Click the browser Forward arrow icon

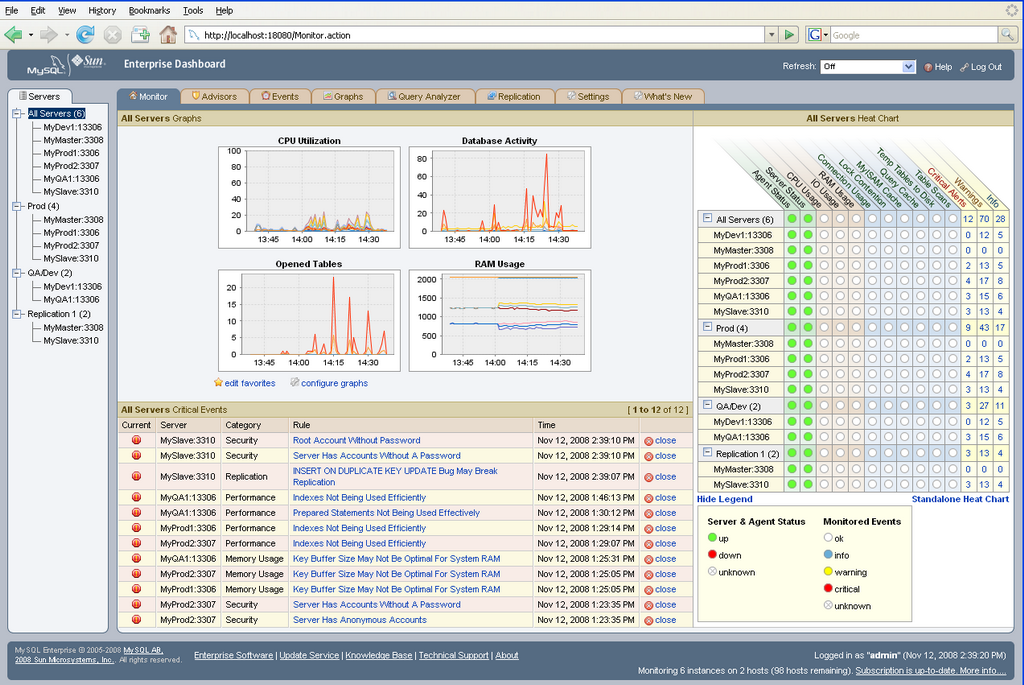coord(49,35)
